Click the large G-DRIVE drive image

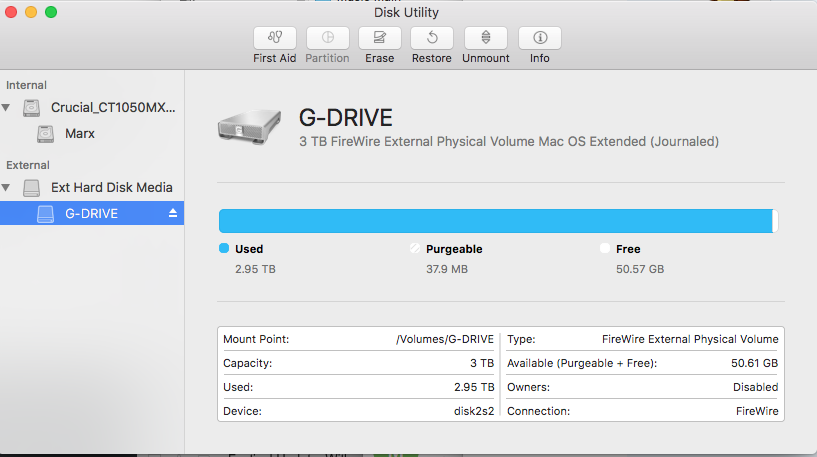click(x=250, y=127)
